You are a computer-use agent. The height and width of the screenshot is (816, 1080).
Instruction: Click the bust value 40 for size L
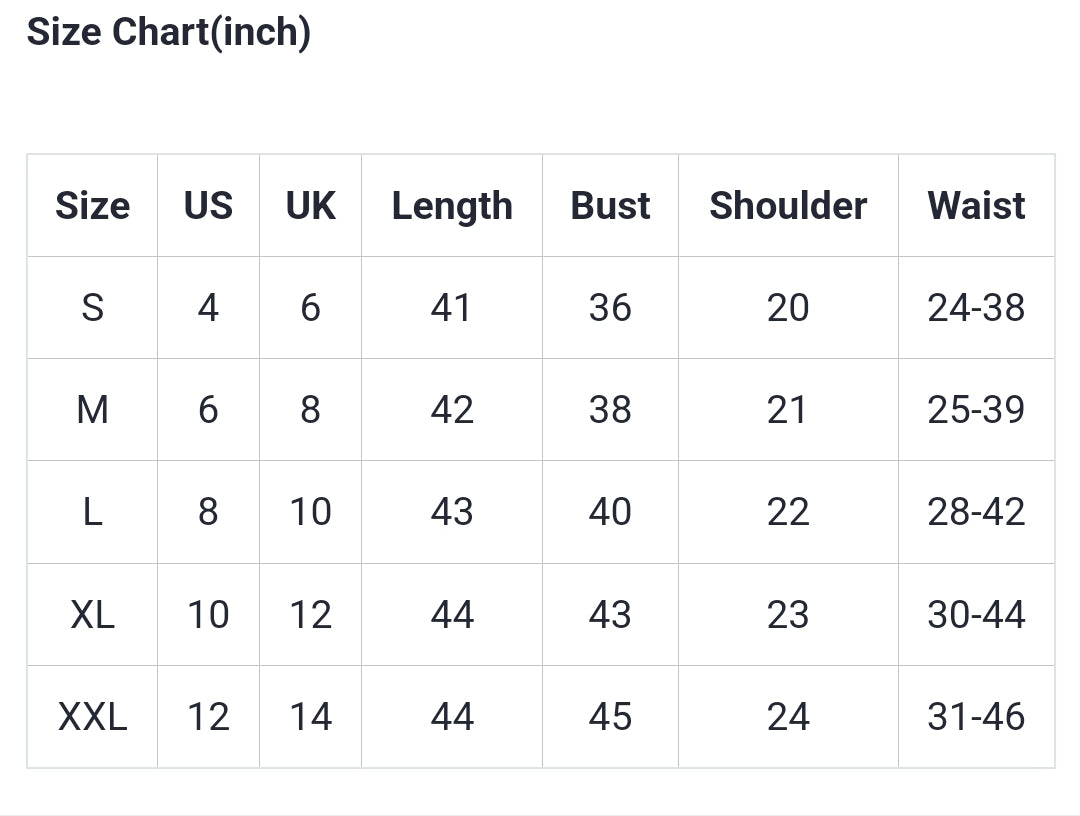coord(610,512)
